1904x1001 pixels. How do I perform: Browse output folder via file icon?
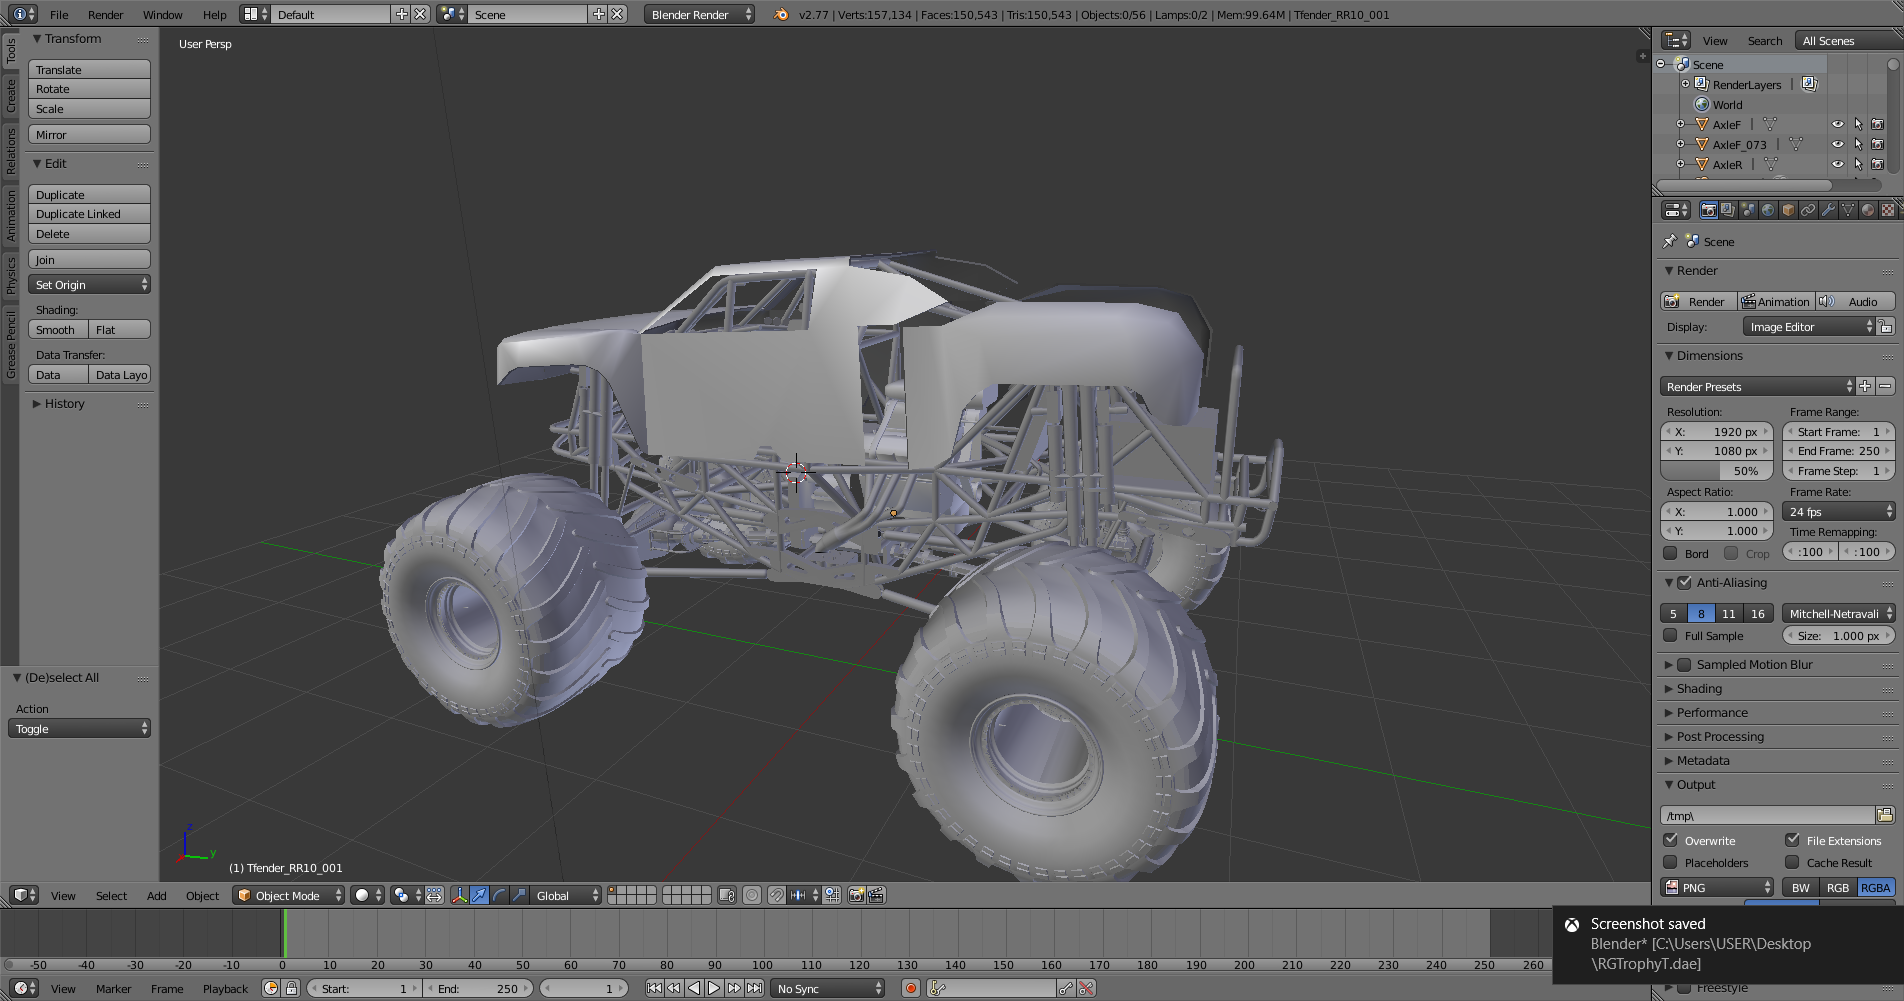pyautogui.click(x=1885, y=815)
